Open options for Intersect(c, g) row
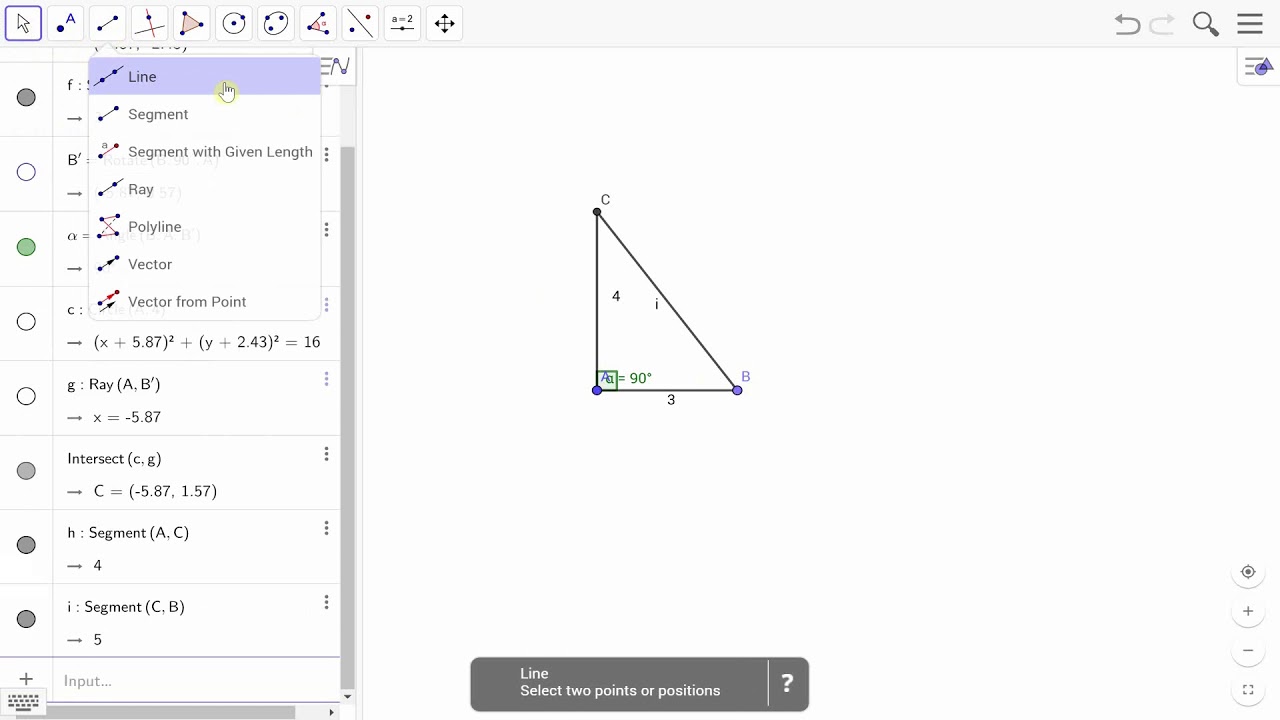1280x720 pixels. (x=326, y=454)
